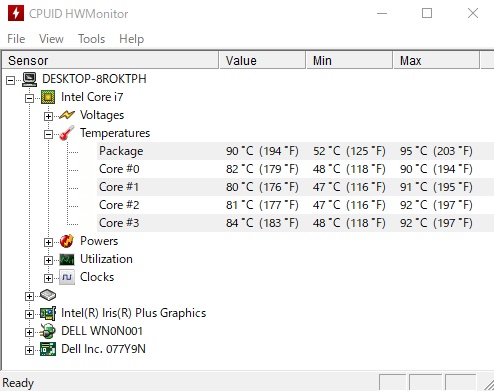This screenshot has height=391, width=494.
Task: Click Core #0 max 90 °C (194 °F)
Action: [436, 169]
